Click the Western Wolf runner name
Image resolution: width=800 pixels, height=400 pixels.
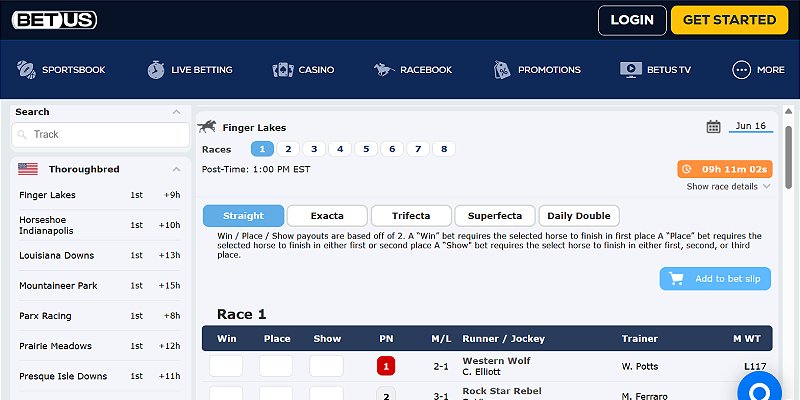tap(496, 361)
